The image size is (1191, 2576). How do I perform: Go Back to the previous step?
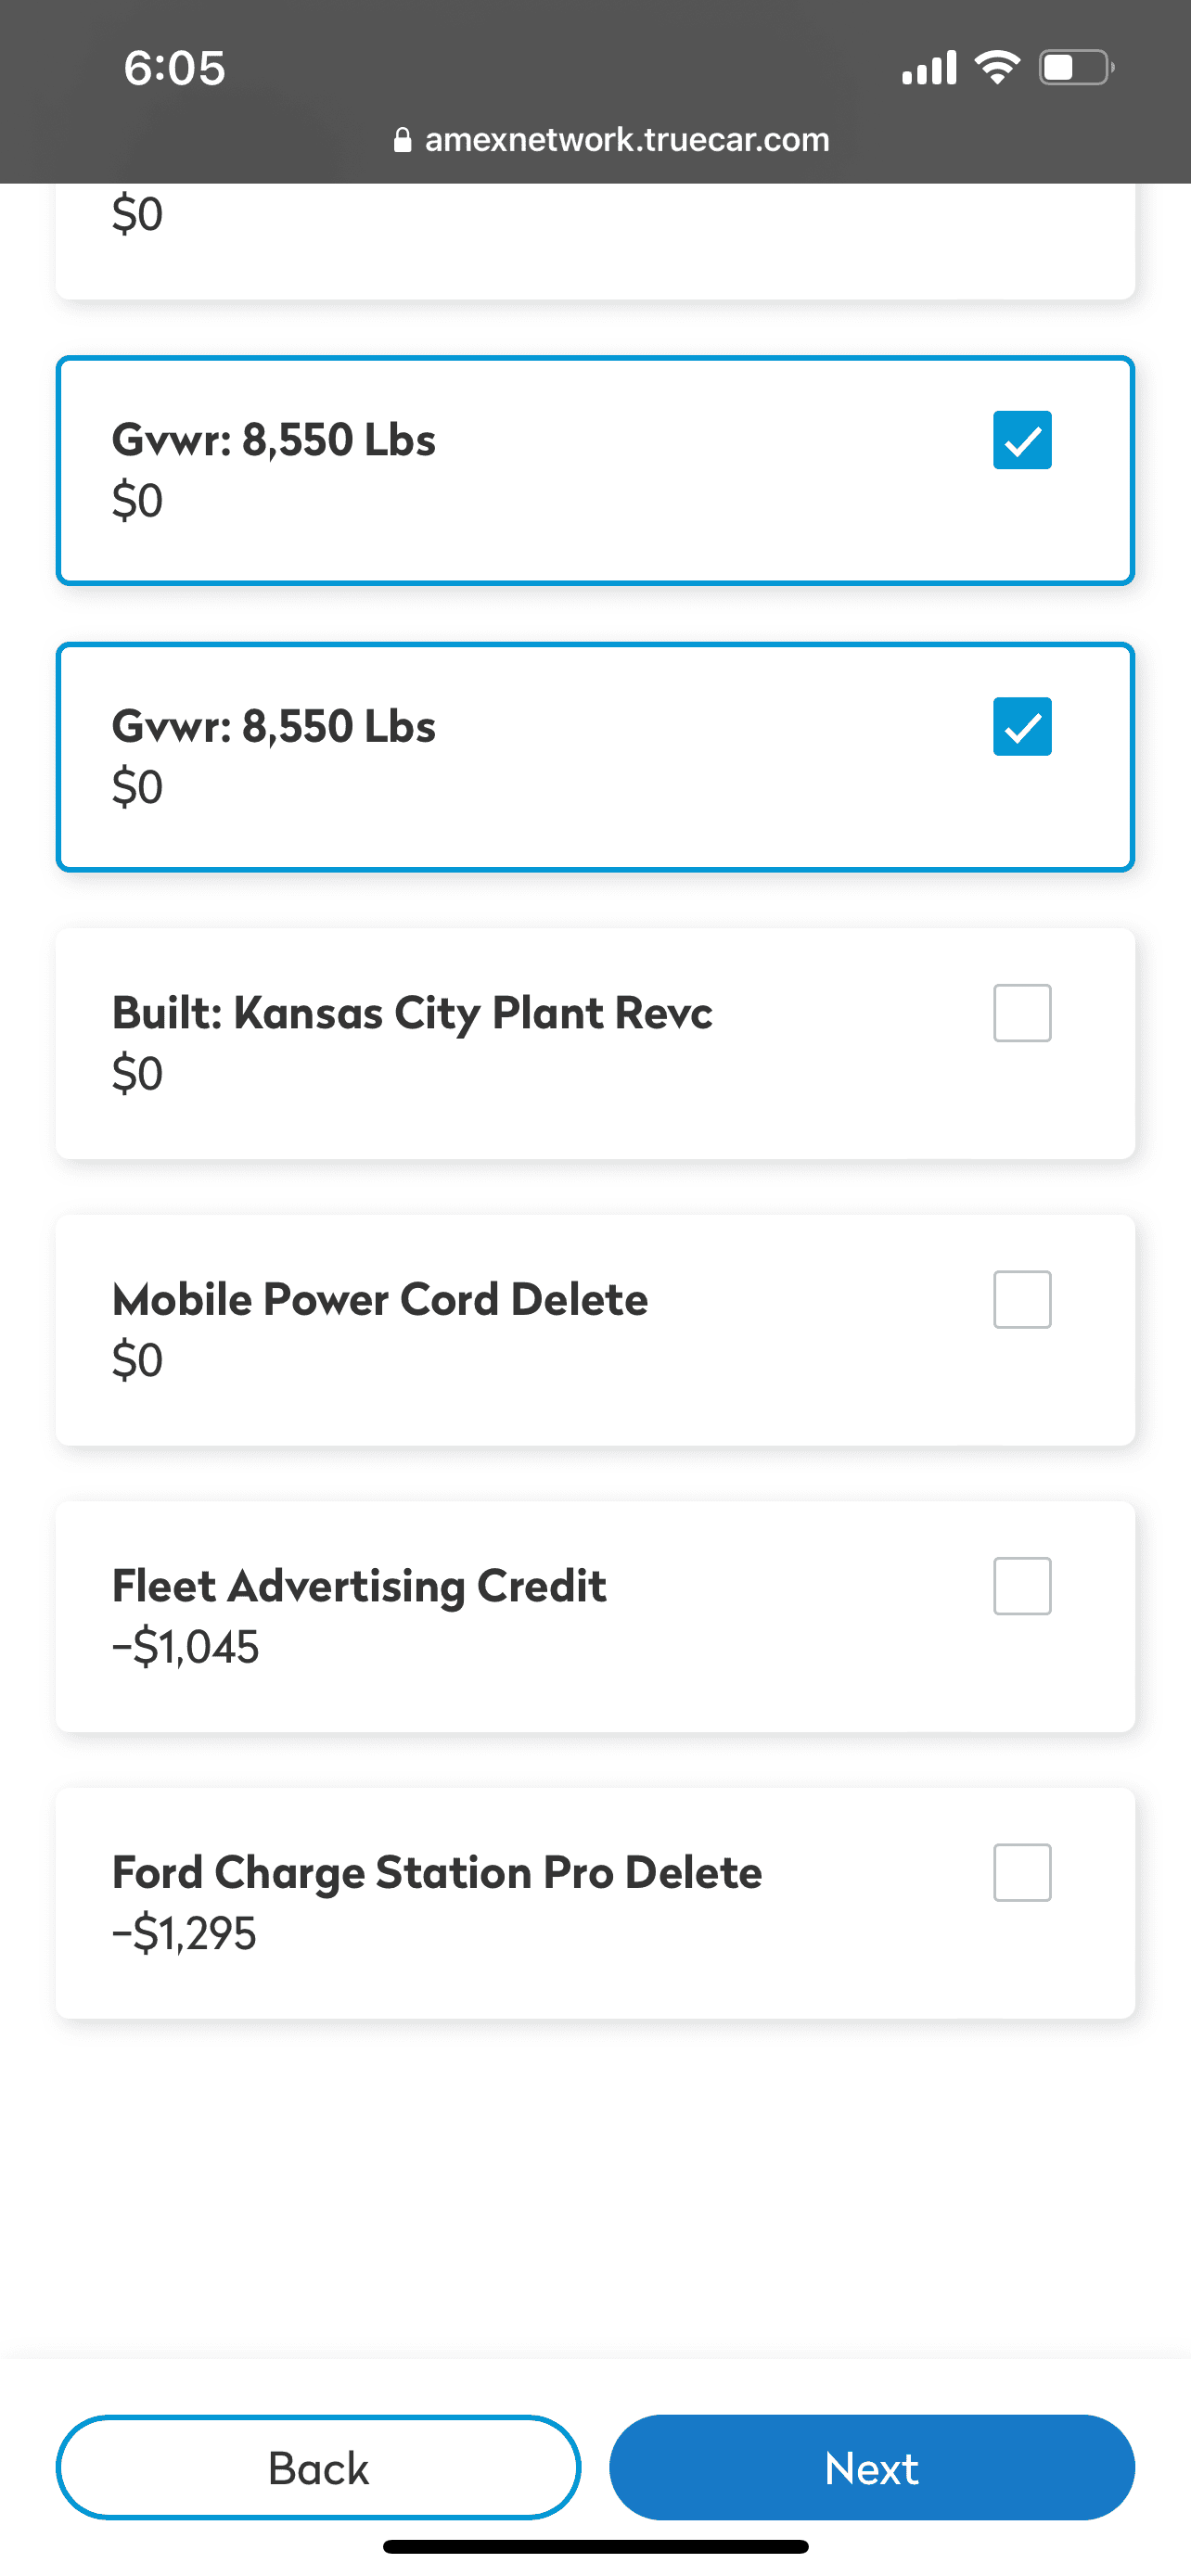click(x=318, y=2468)
